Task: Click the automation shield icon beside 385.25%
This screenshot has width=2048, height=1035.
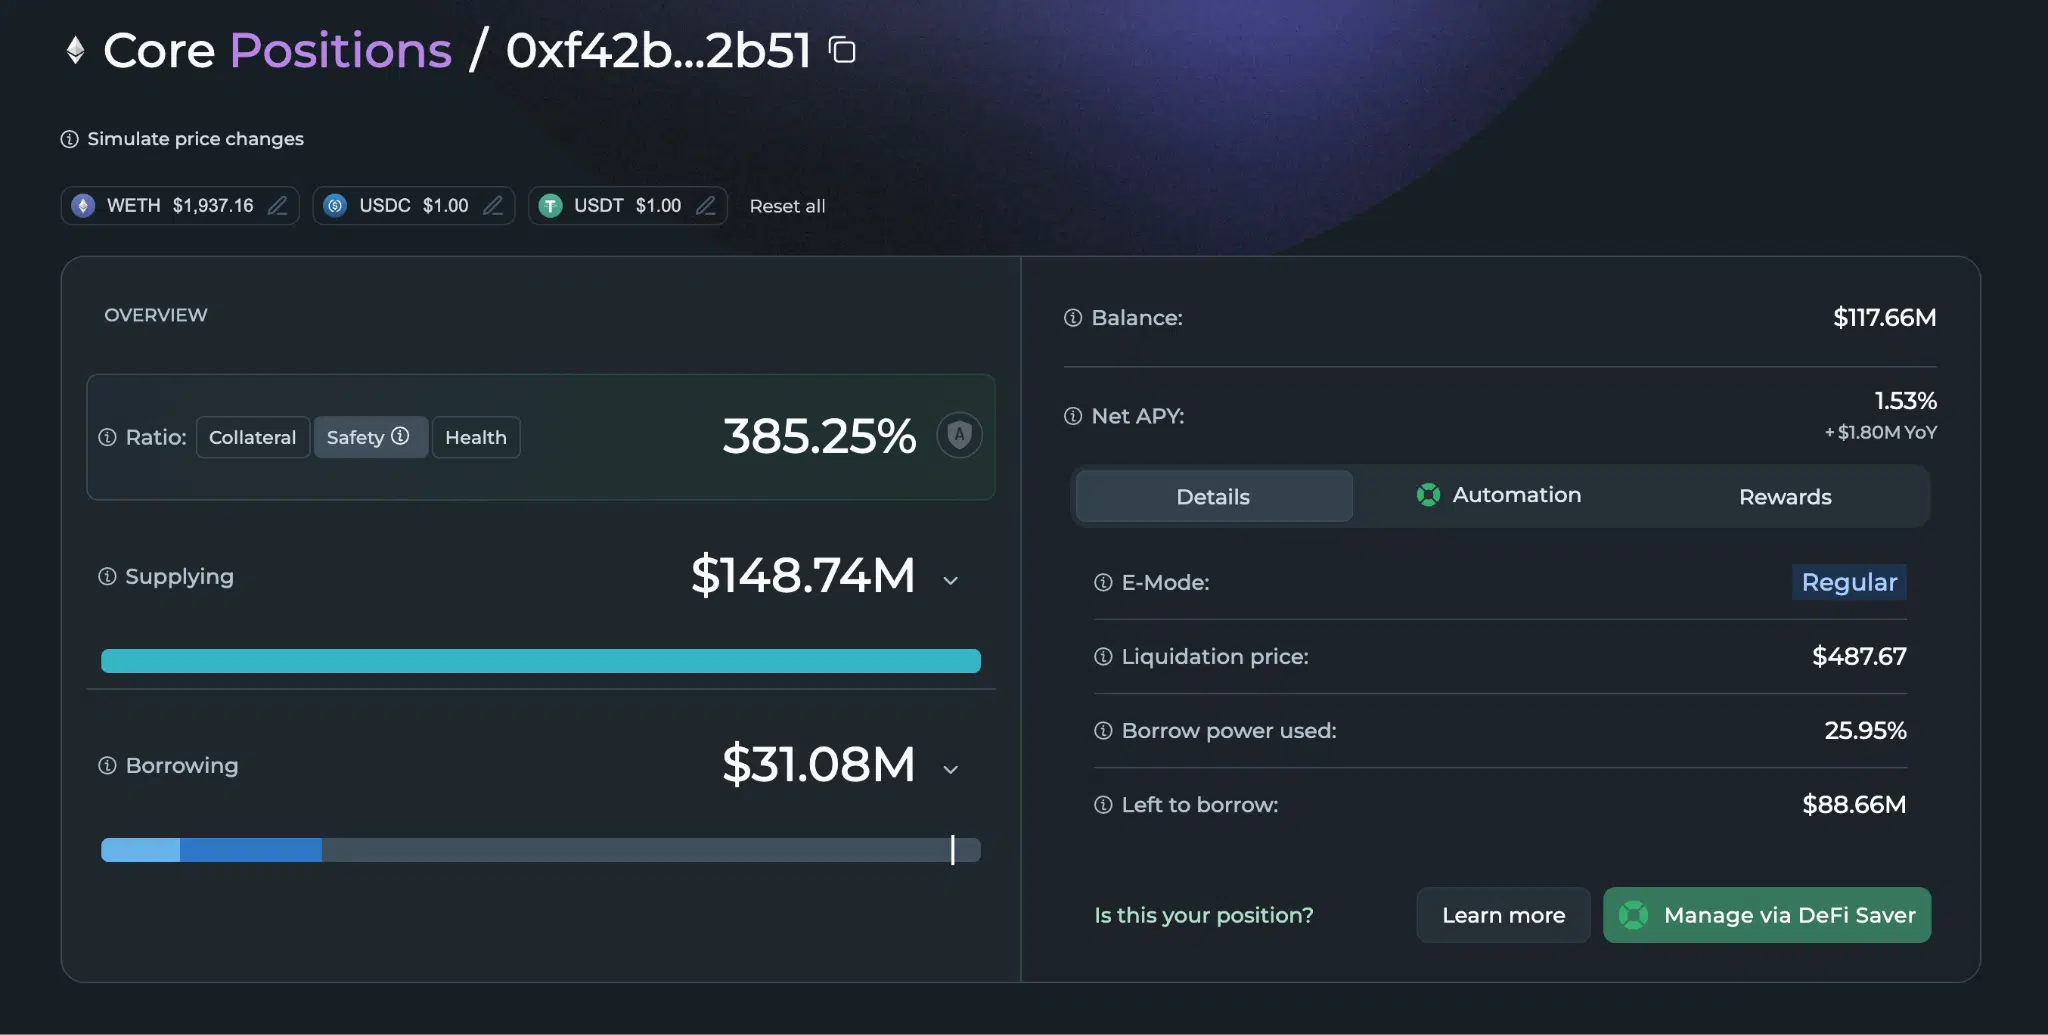Action: coord(959,436)
